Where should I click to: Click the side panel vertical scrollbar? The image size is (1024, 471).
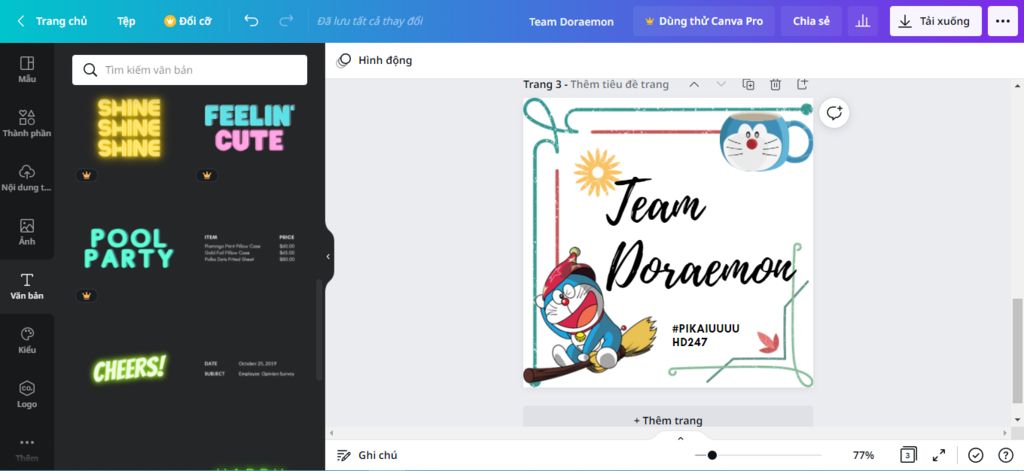point(319,330)
